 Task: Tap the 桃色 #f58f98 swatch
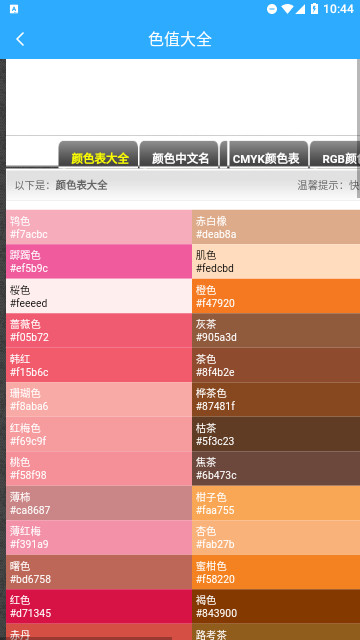(99, 469)
